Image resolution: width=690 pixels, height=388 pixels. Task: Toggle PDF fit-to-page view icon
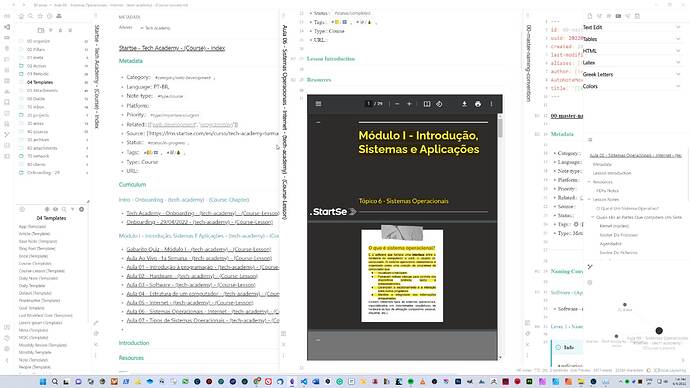pyautogui.click(x=427, y=104)
